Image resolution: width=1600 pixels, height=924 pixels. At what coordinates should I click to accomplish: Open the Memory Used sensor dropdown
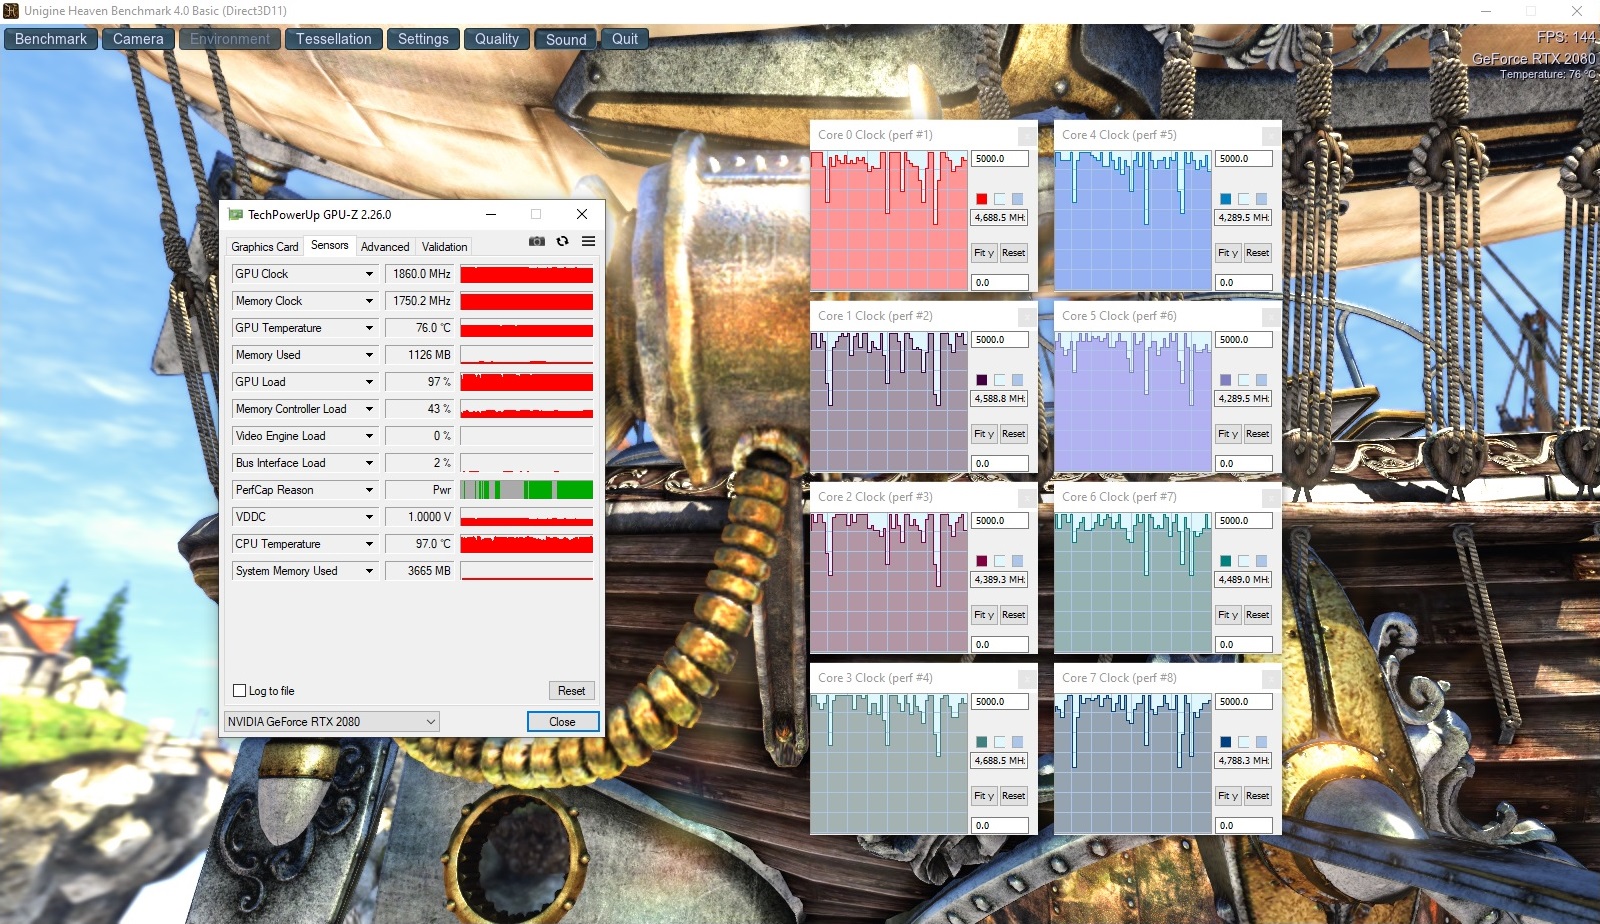369,355
